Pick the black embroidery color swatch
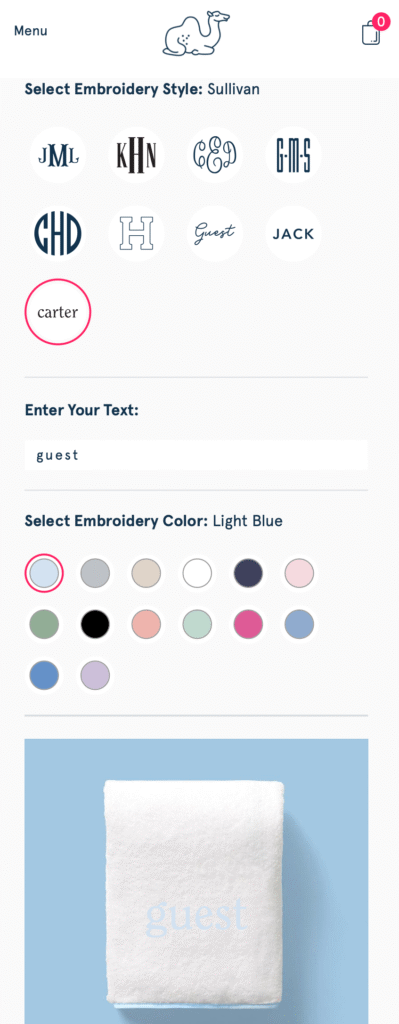 point(95,624)
